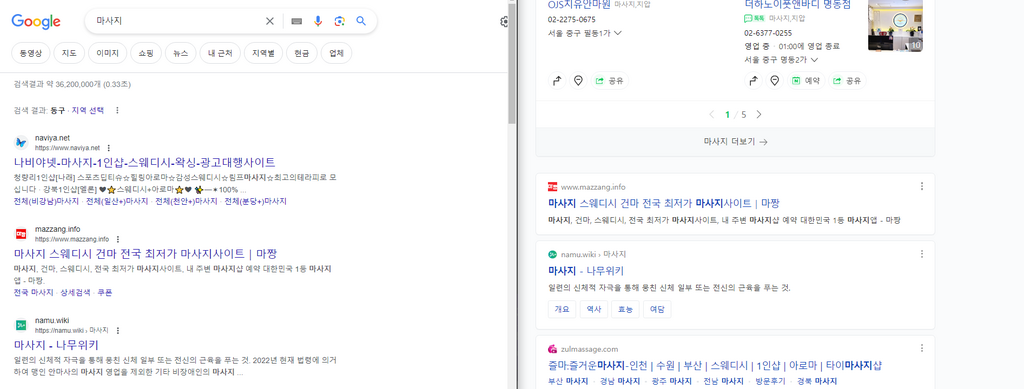
Task: Select the 업체 filter chip
Action: 336,54
